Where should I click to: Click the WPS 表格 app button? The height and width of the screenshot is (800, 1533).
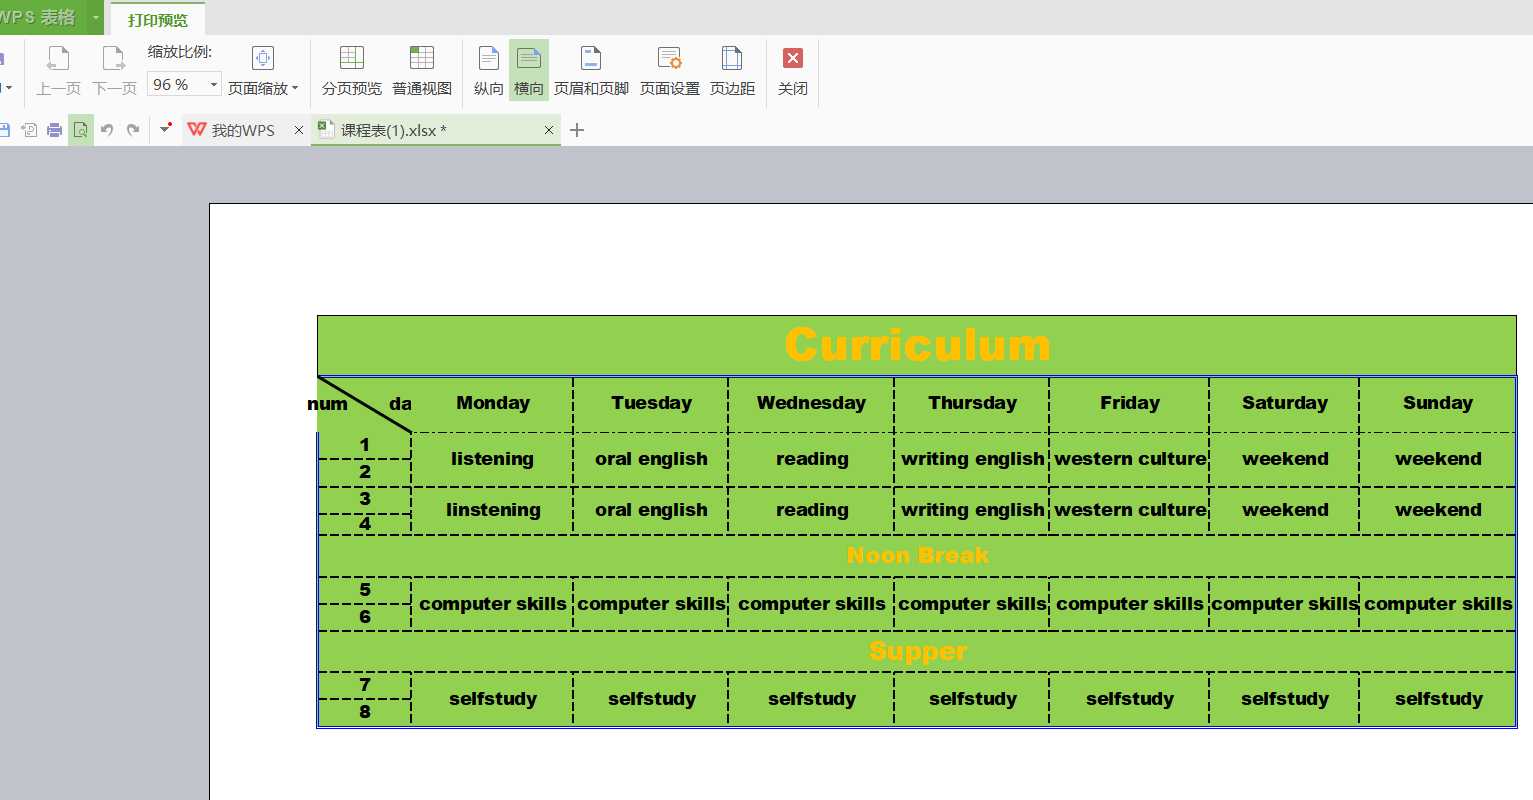(x=40, y=17)
